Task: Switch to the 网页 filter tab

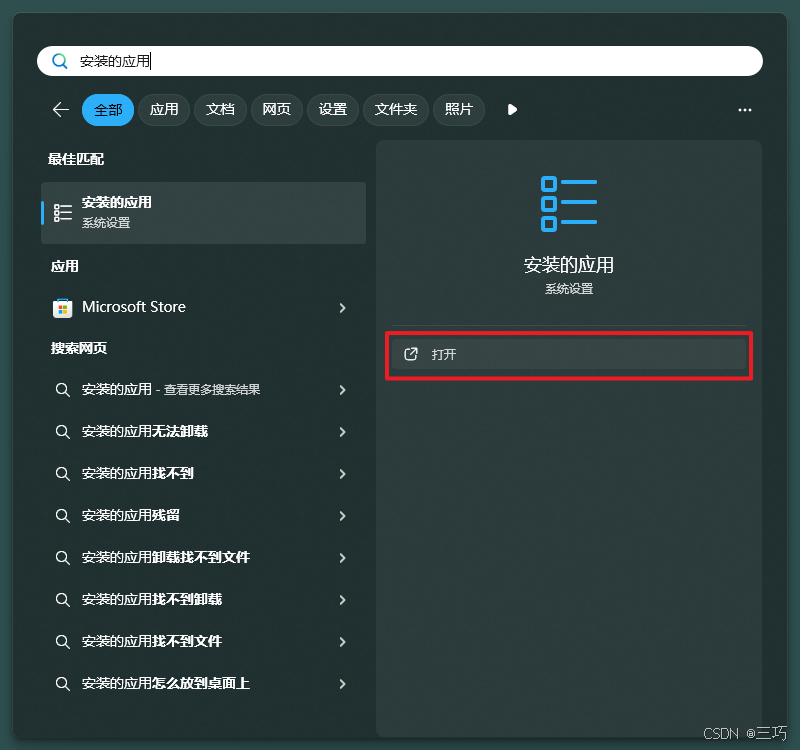Action: click(x=277, y=110)
